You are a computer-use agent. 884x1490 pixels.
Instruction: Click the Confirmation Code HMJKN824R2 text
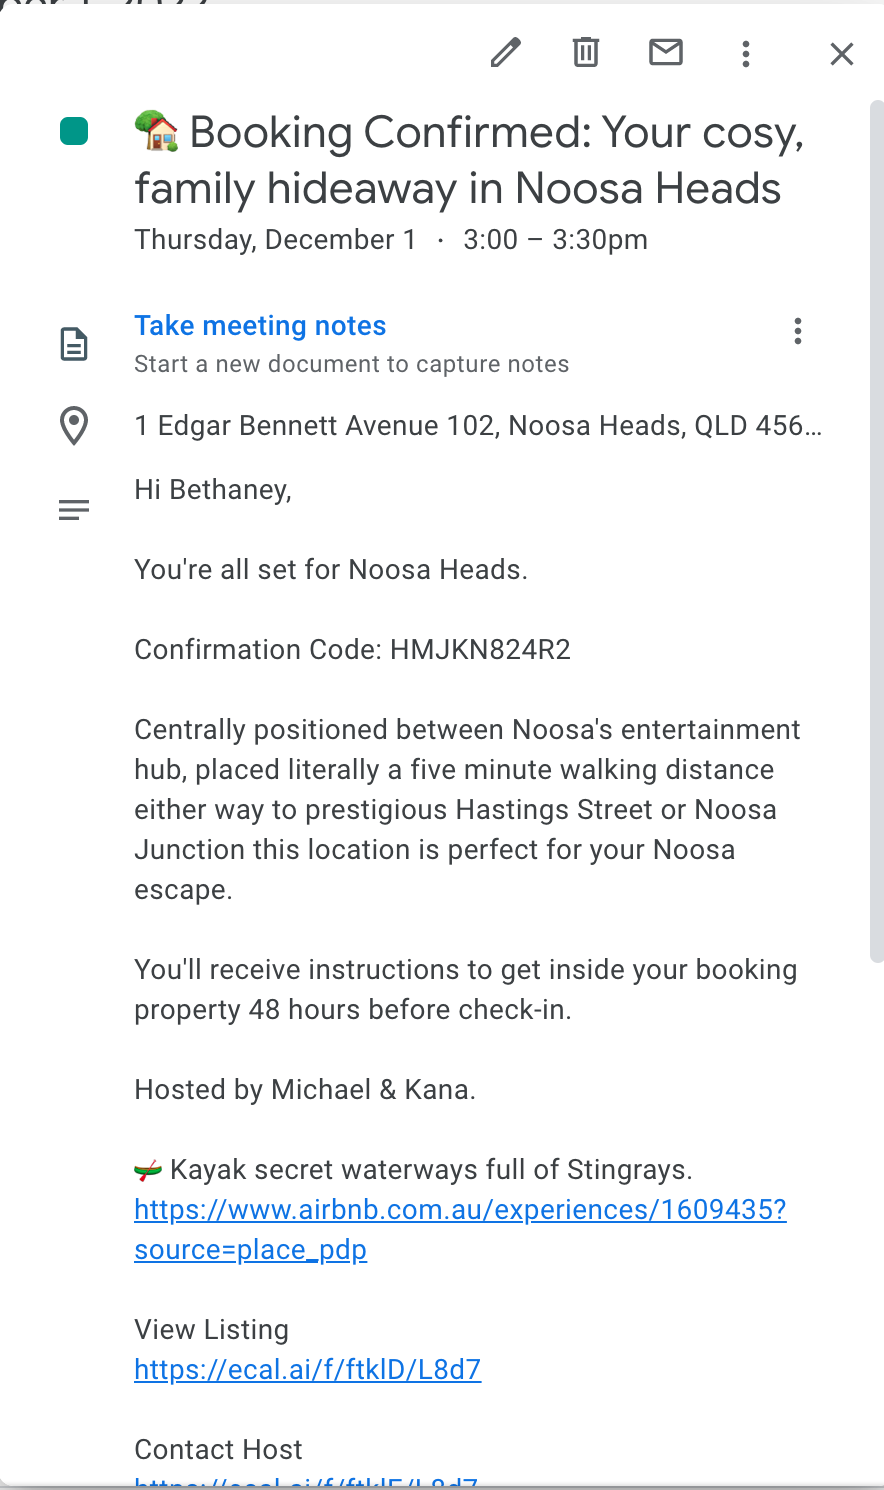(x=352, y=650)
